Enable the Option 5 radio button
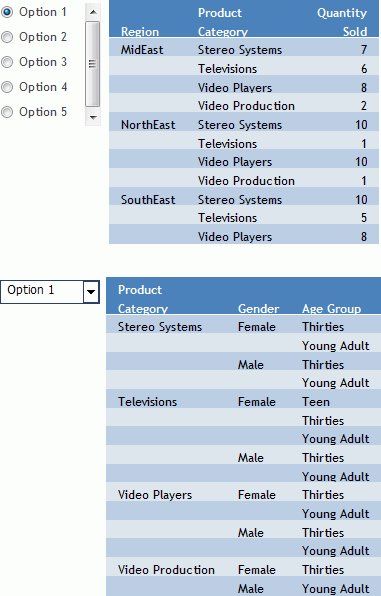 pyautogui.click(x=7, y=112)
